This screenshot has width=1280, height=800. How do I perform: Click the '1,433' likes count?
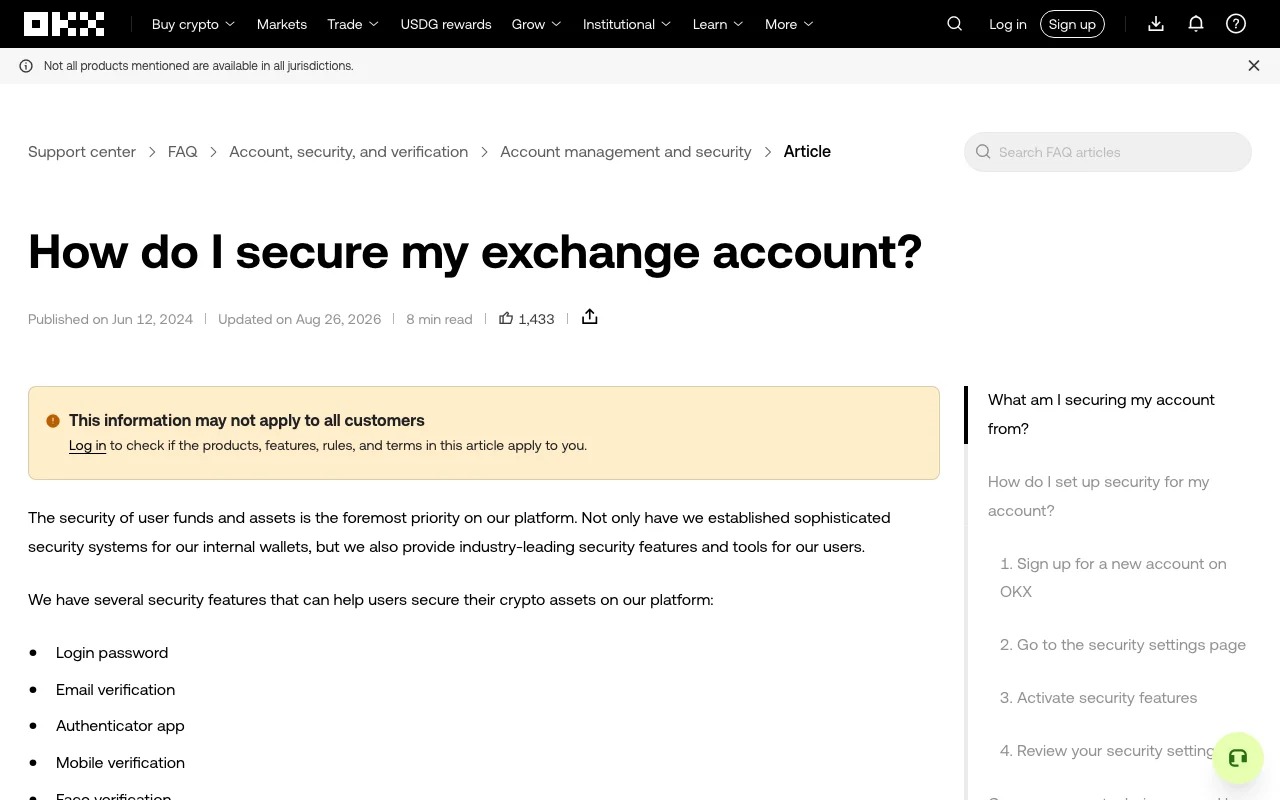tap(536, 319)
